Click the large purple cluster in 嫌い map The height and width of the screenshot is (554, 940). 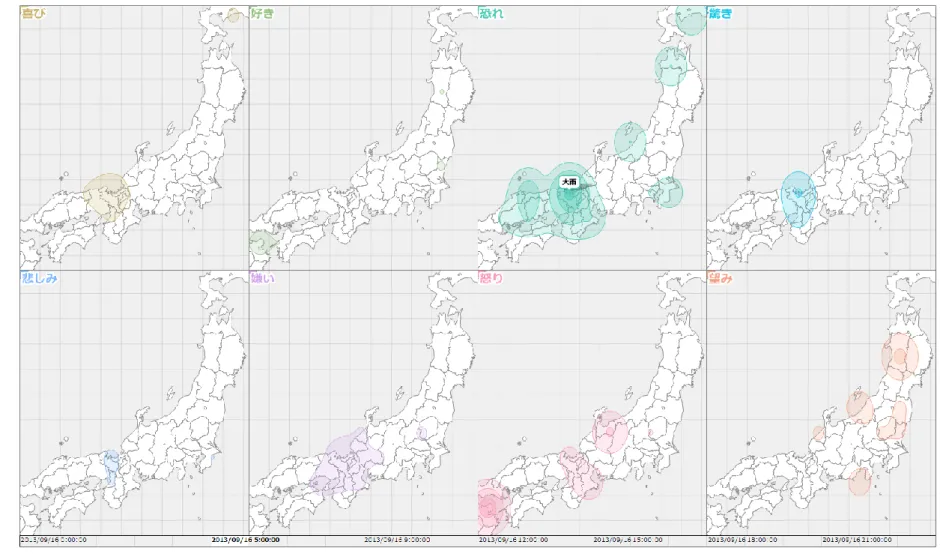(347, 460)
